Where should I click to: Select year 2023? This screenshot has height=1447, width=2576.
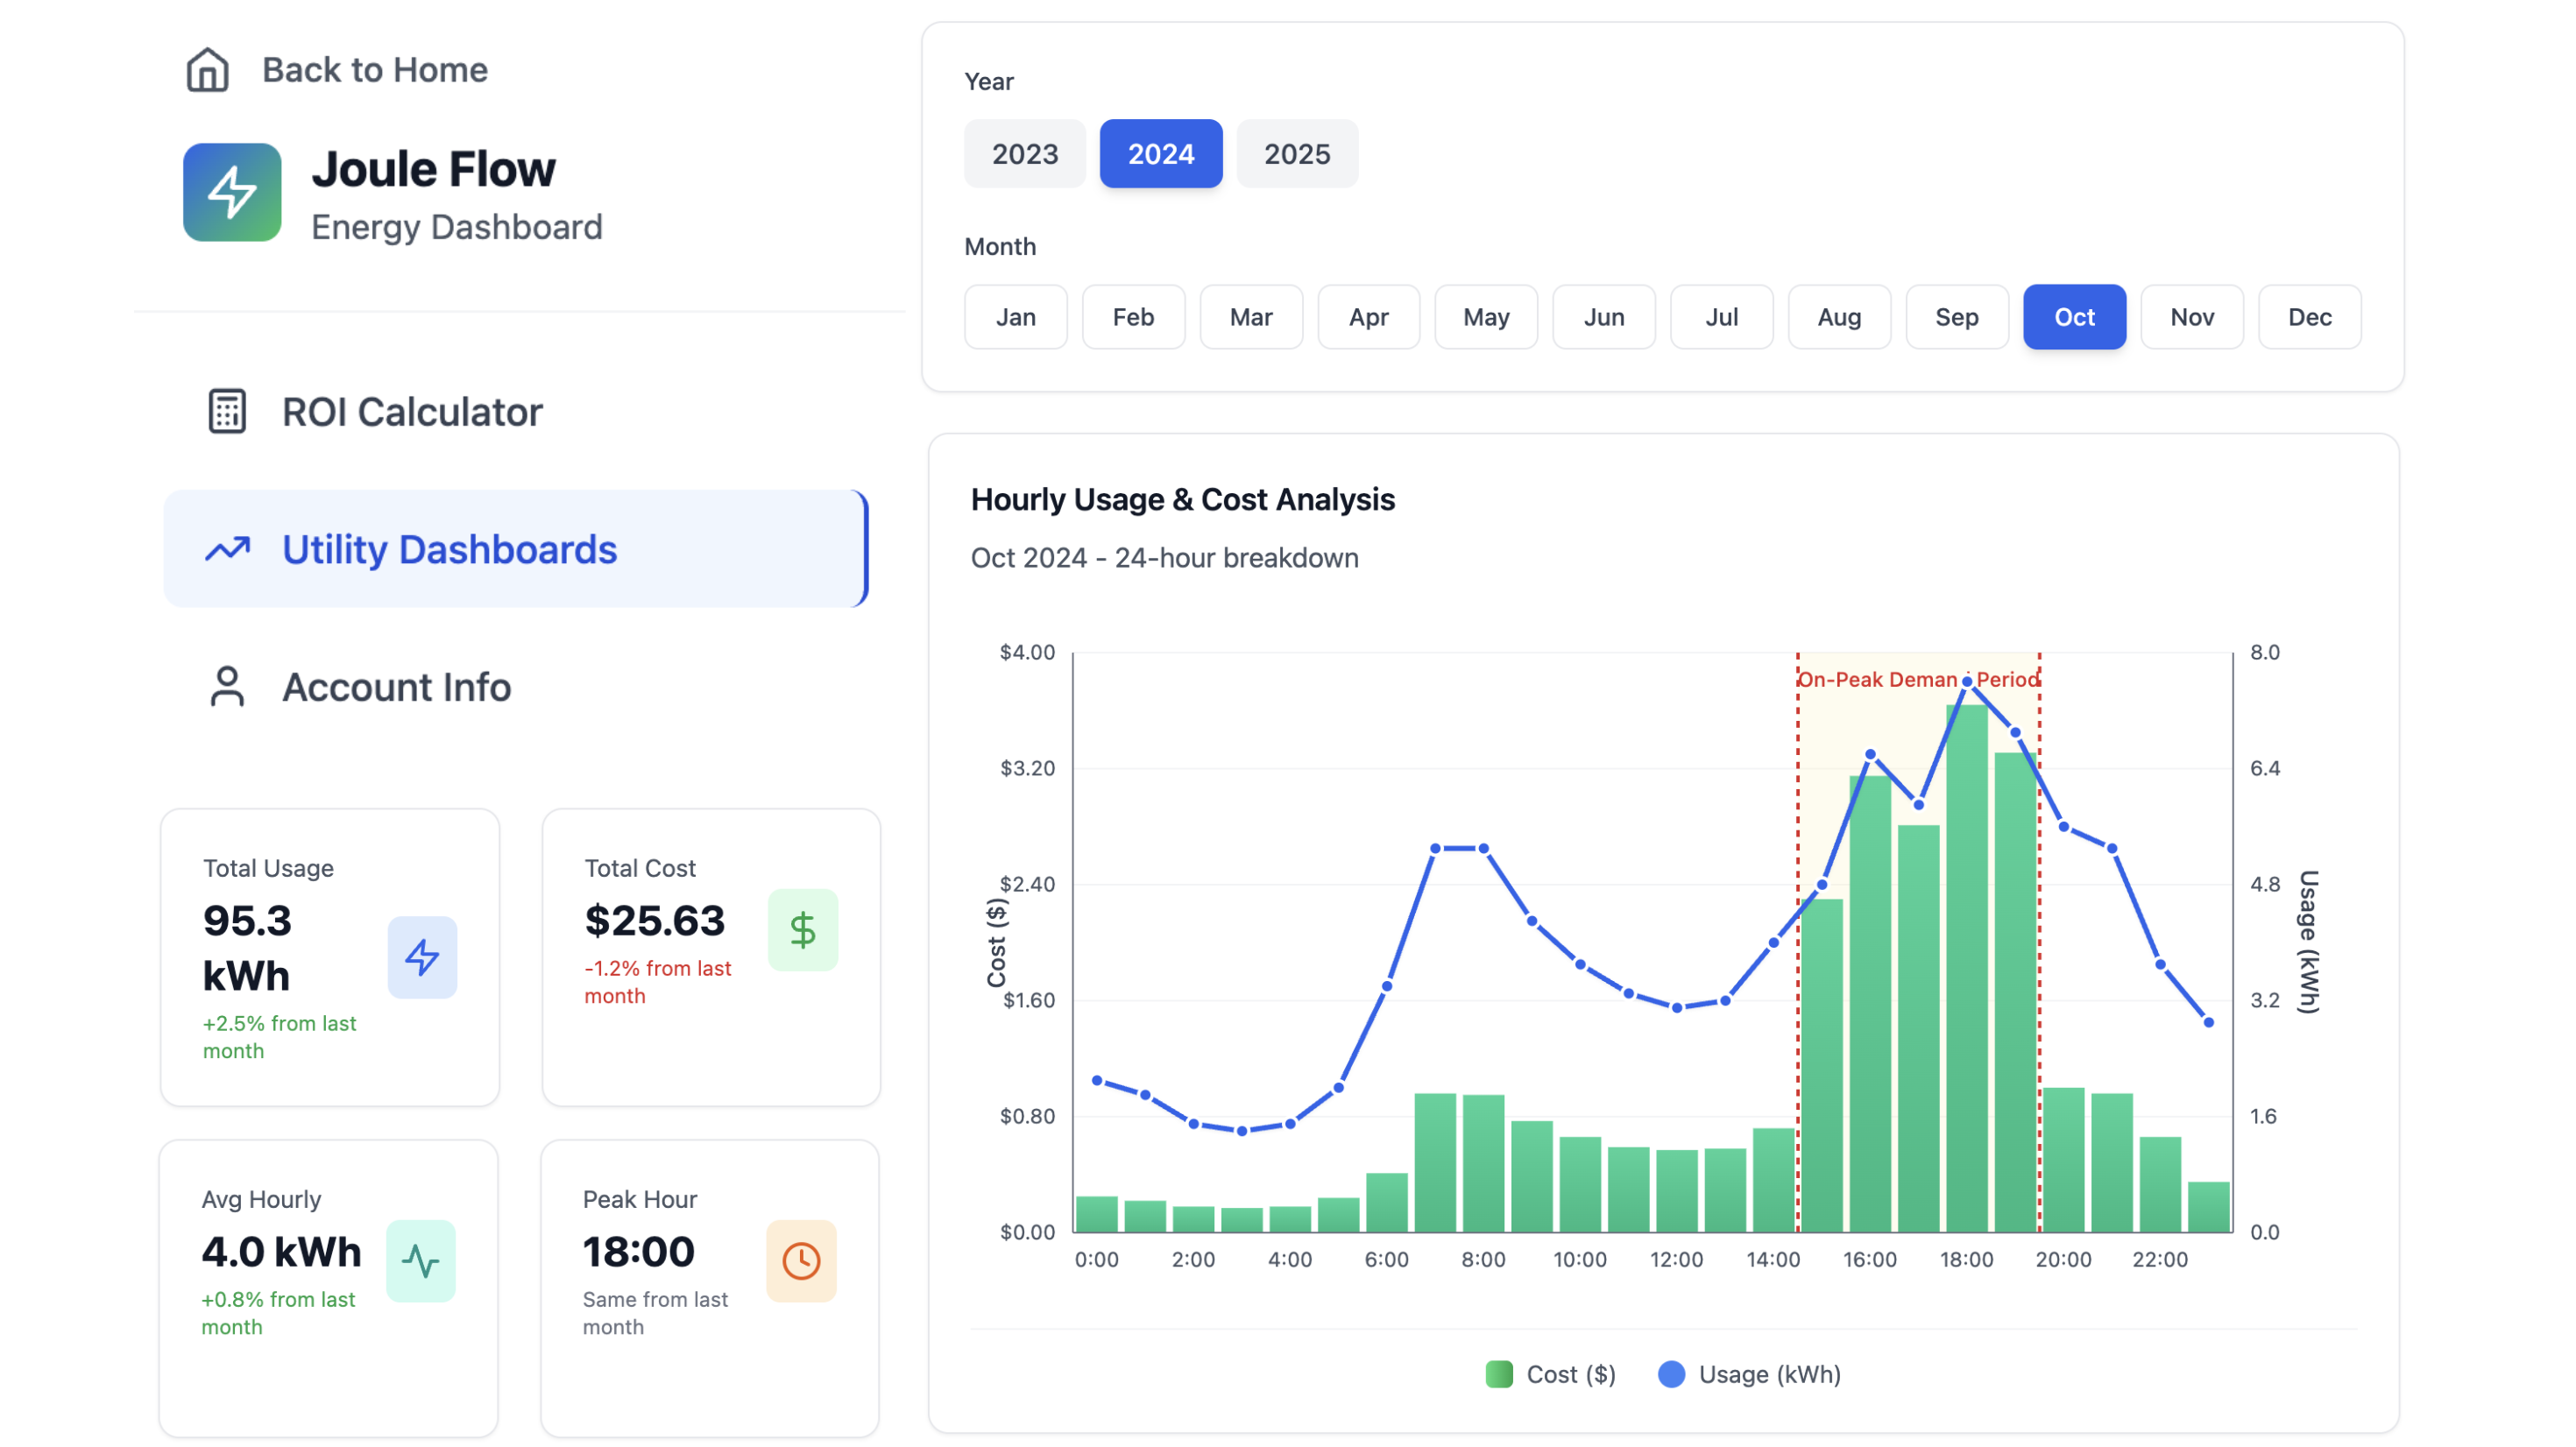(x=1024, y=153)
